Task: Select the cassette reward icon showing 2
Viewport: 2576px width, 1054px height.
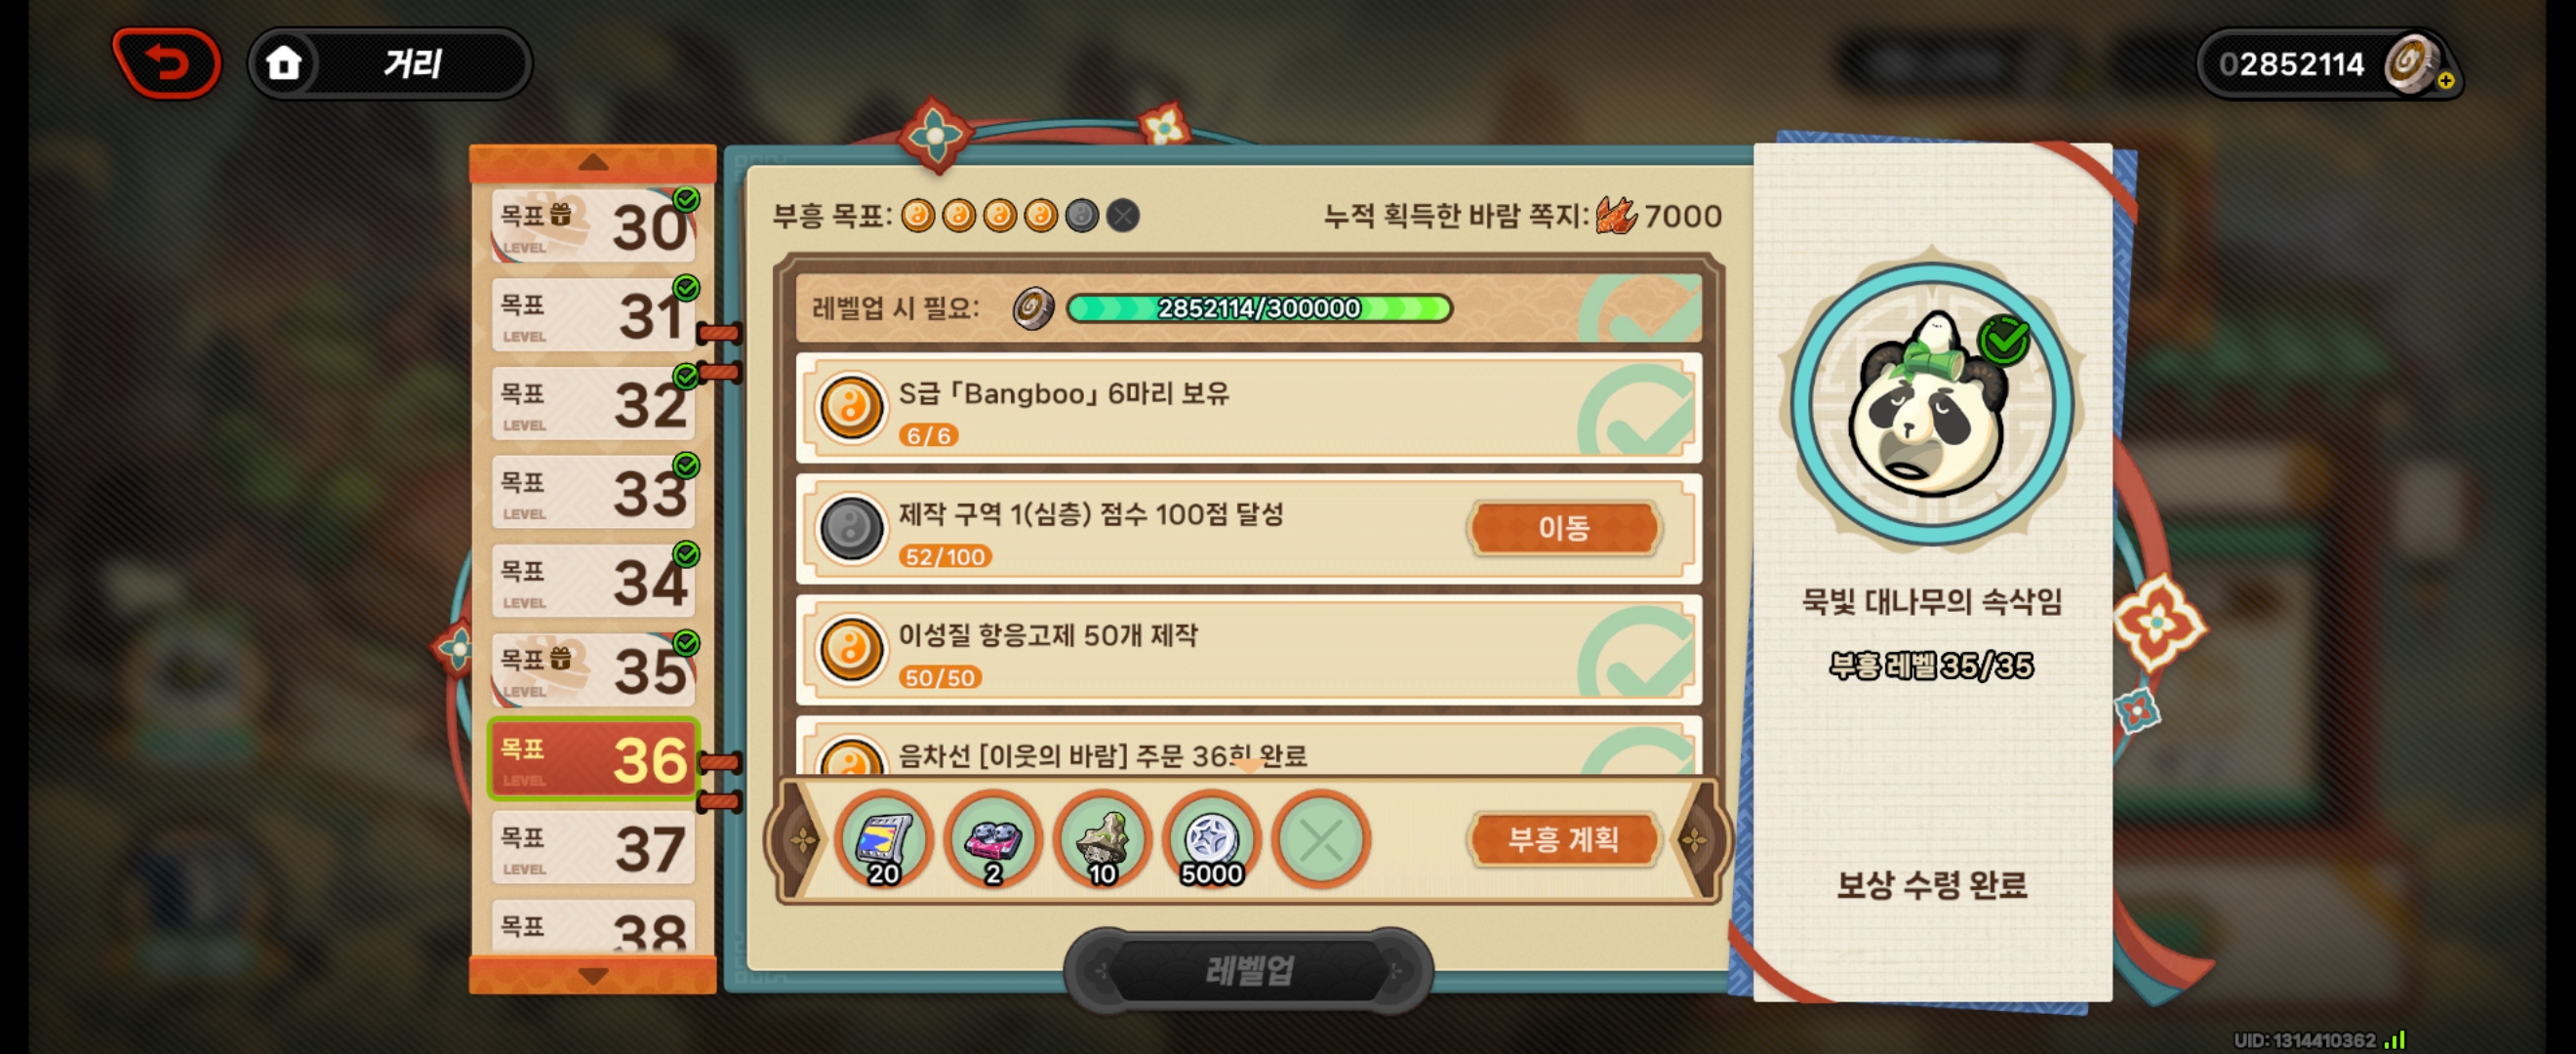Action: tap(993, 840)
